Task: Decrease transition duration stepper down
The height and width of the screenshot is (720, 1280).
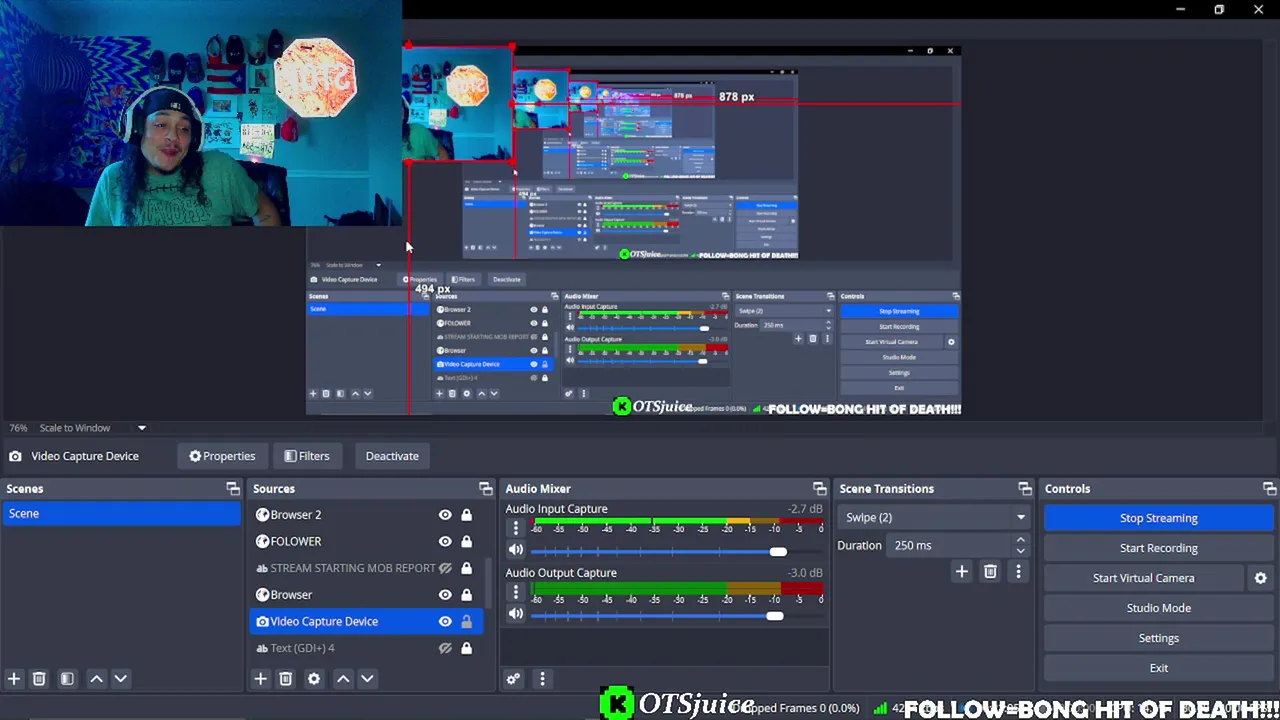Action: 1020,551
